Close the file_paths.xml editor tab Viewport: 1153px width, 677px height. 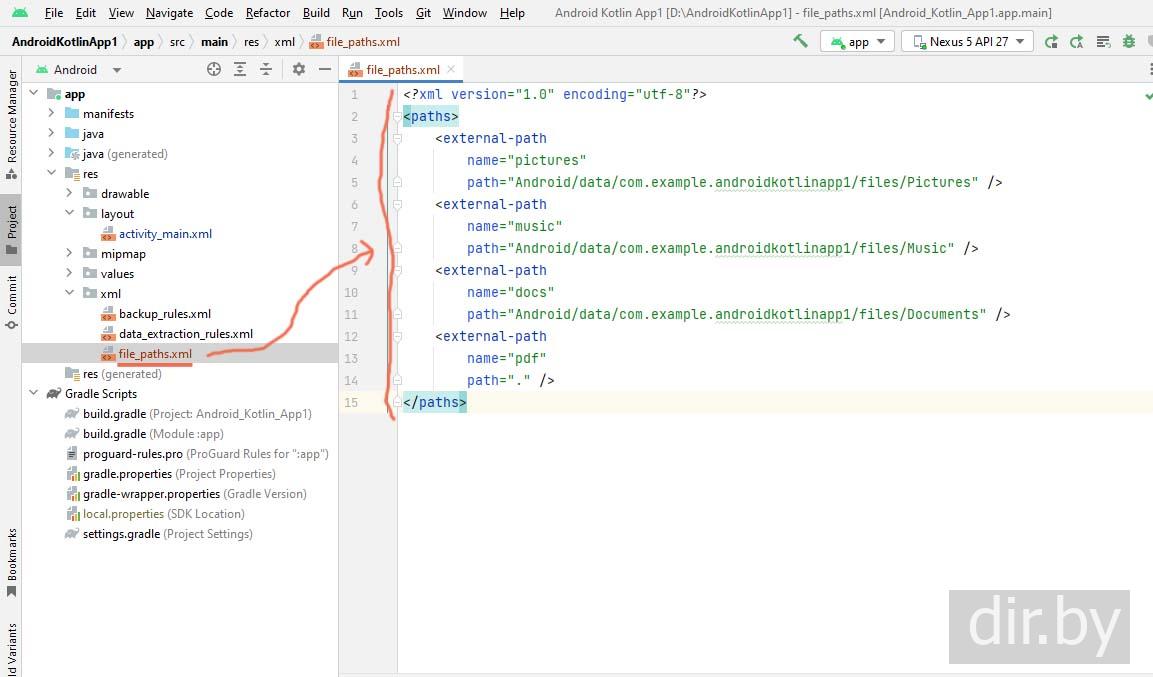[x=451, y=69]
